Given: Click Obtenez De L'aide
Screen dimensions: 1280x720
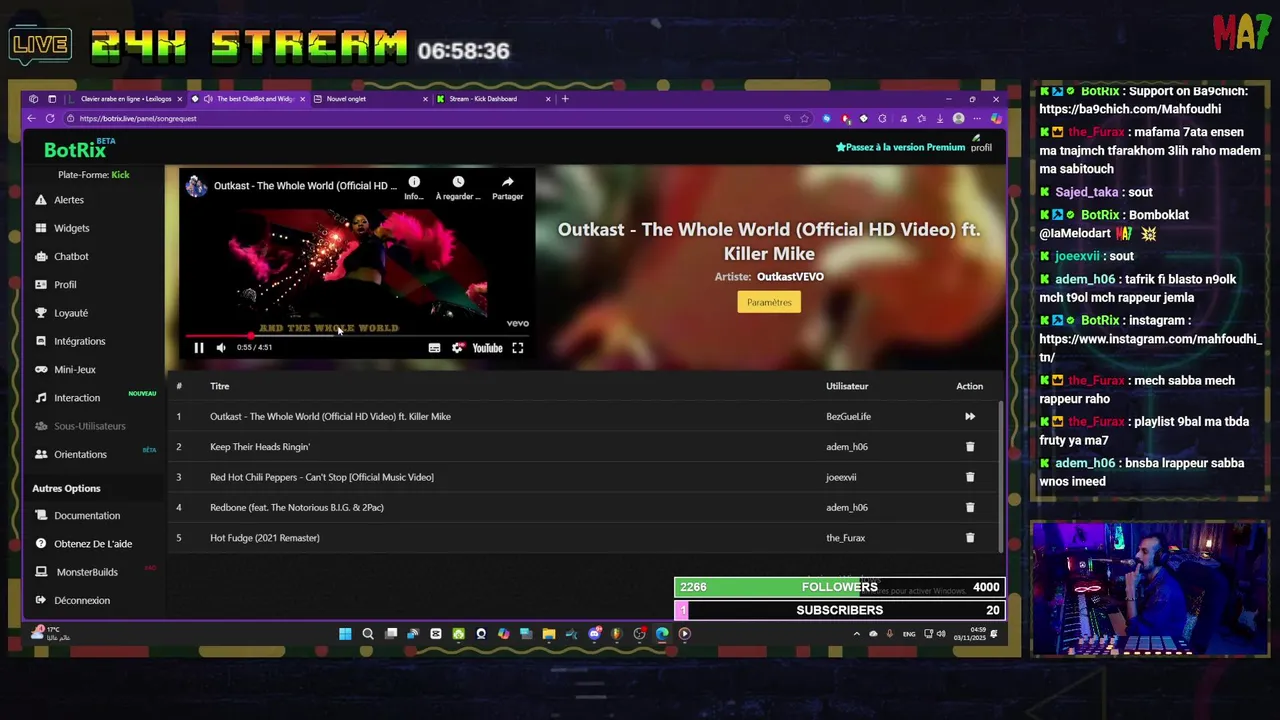Looking at the screenshot, I should tap(93, 544).
